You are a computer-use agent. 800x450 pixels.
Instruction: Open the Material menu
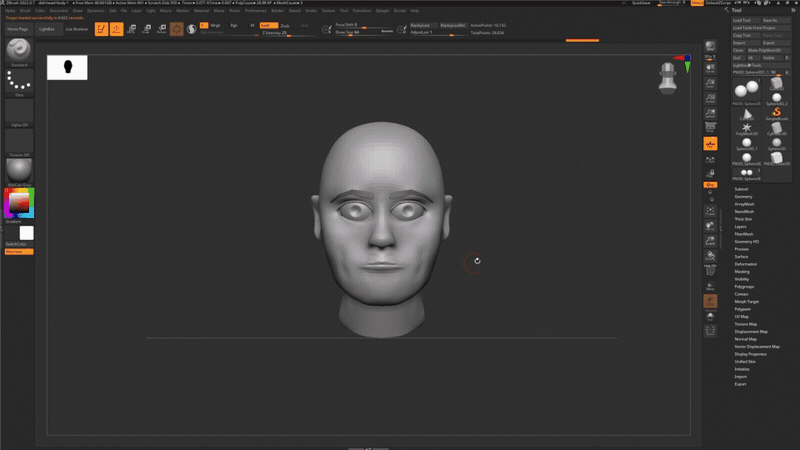(x=201, y=11)
